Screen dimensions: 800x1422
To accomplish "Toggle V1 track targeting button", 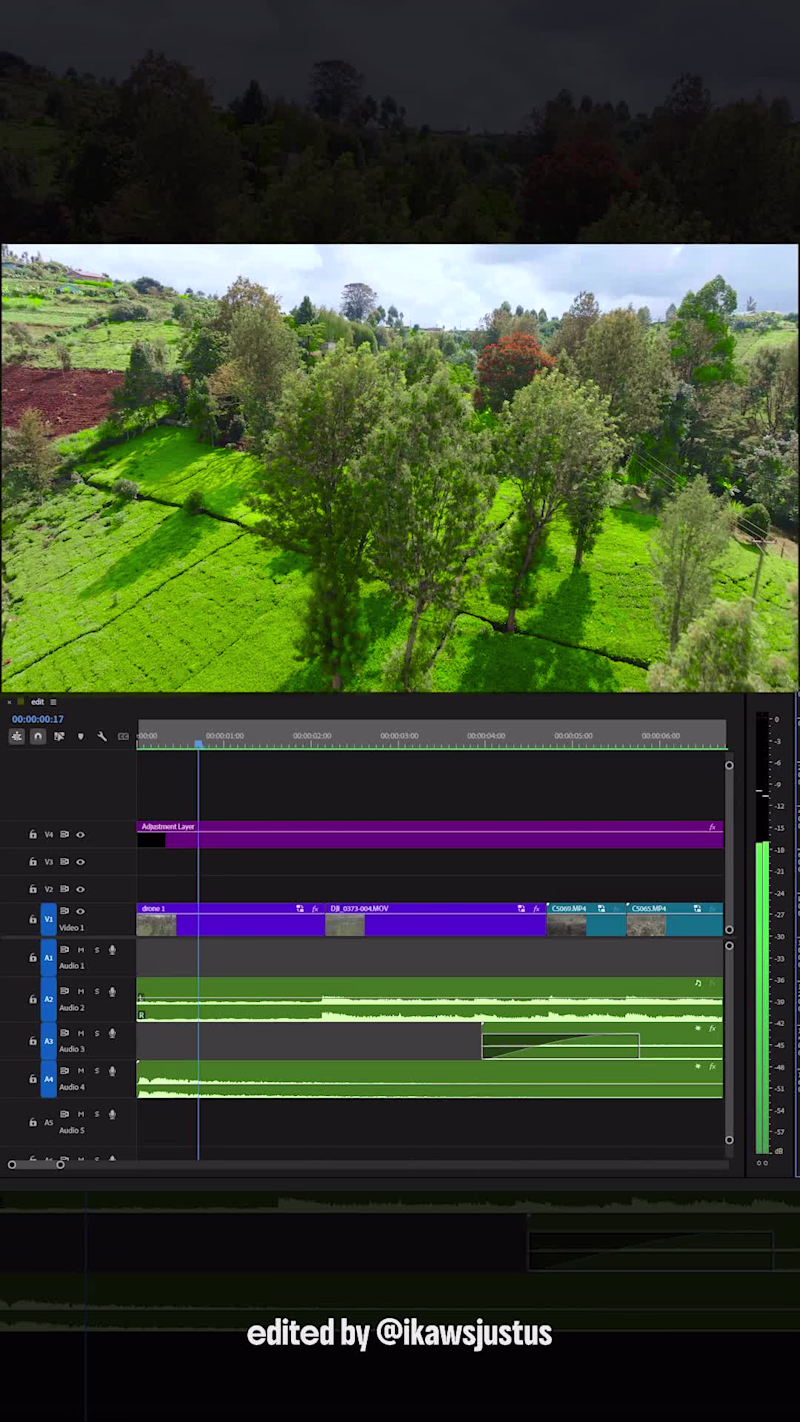I will point(48,919).
